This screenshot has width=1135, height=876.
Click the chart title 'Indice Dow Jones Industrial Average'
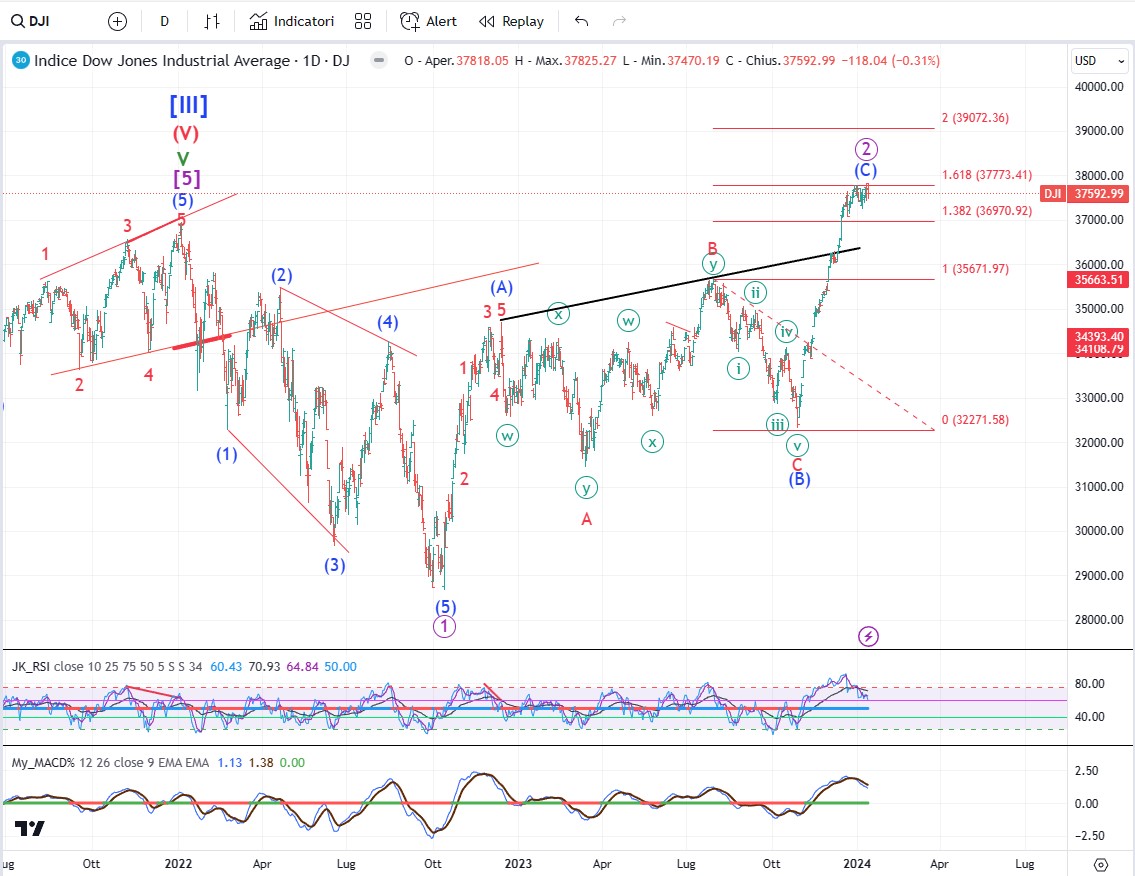point(162,61)
